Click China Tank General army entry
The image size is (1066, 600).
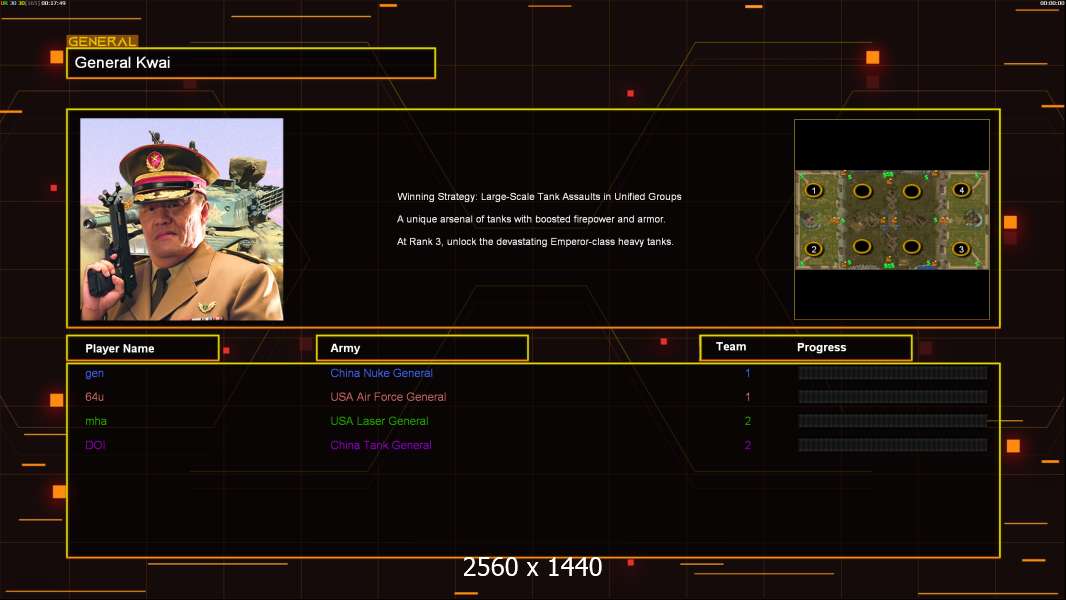[381, 445]
